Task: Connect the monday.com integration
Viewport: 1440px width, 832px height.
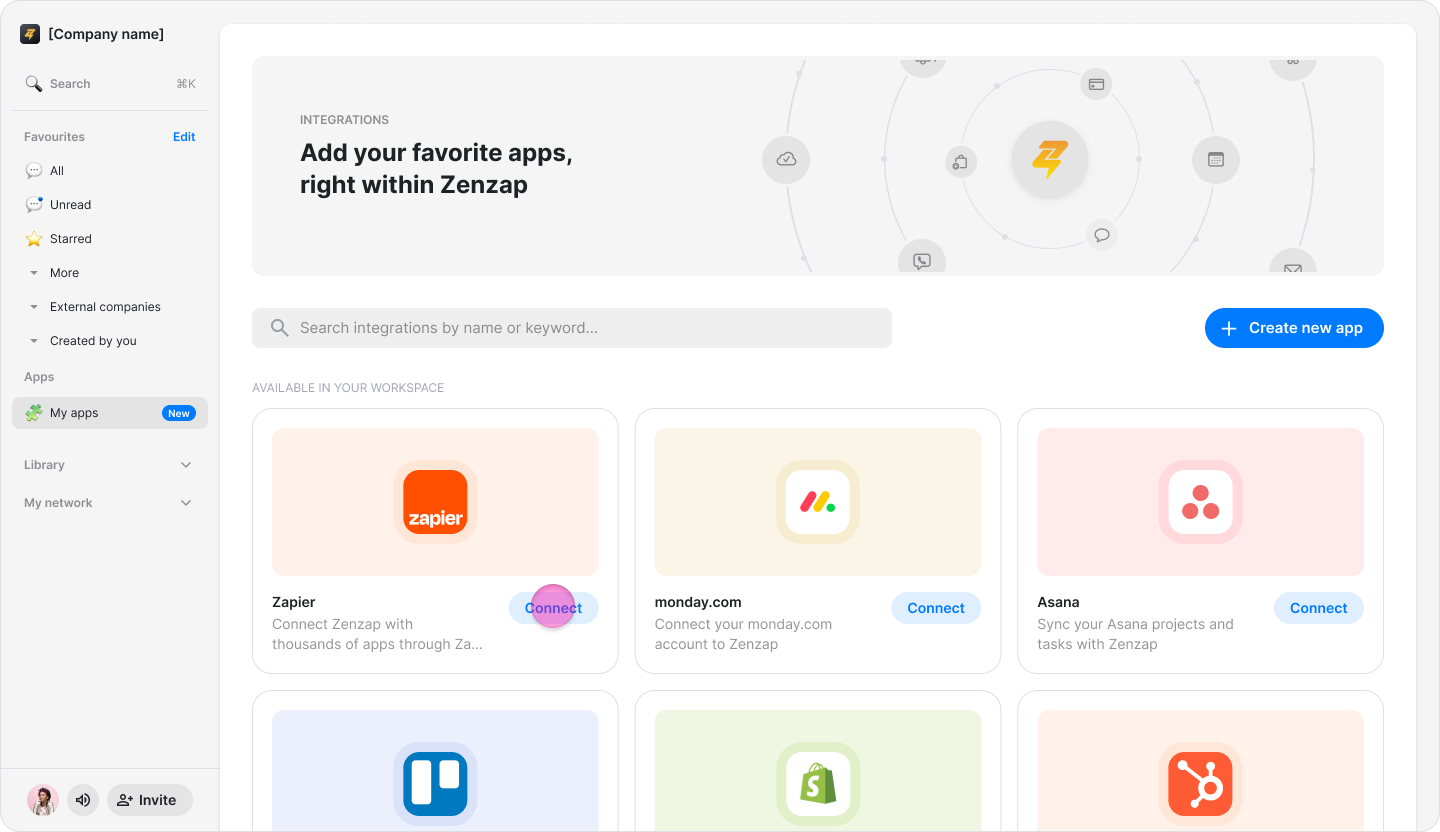Action: (936, 608)
